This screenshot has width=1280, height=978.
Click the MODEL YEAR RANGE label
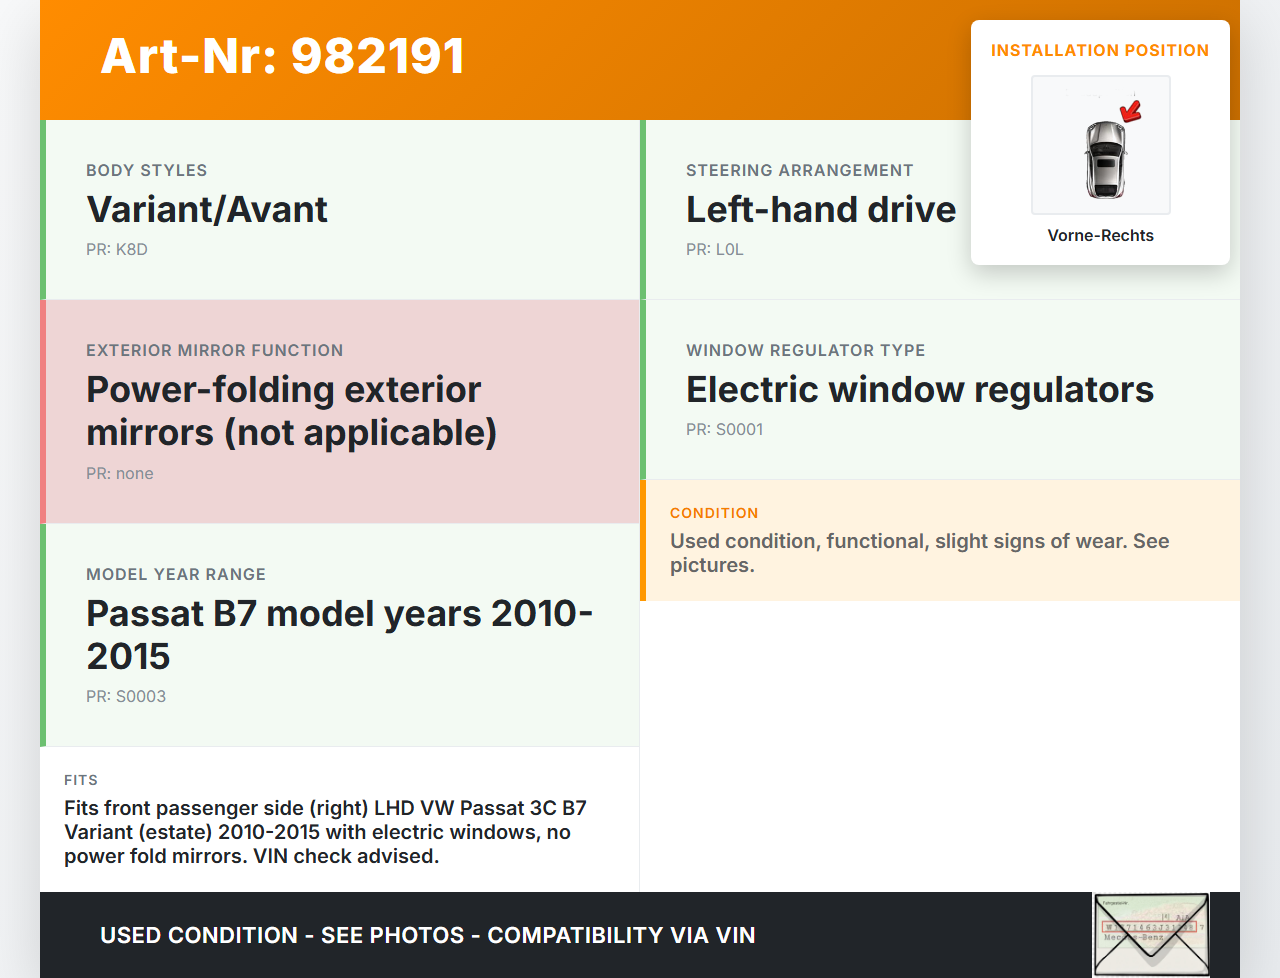coord(176,574)
